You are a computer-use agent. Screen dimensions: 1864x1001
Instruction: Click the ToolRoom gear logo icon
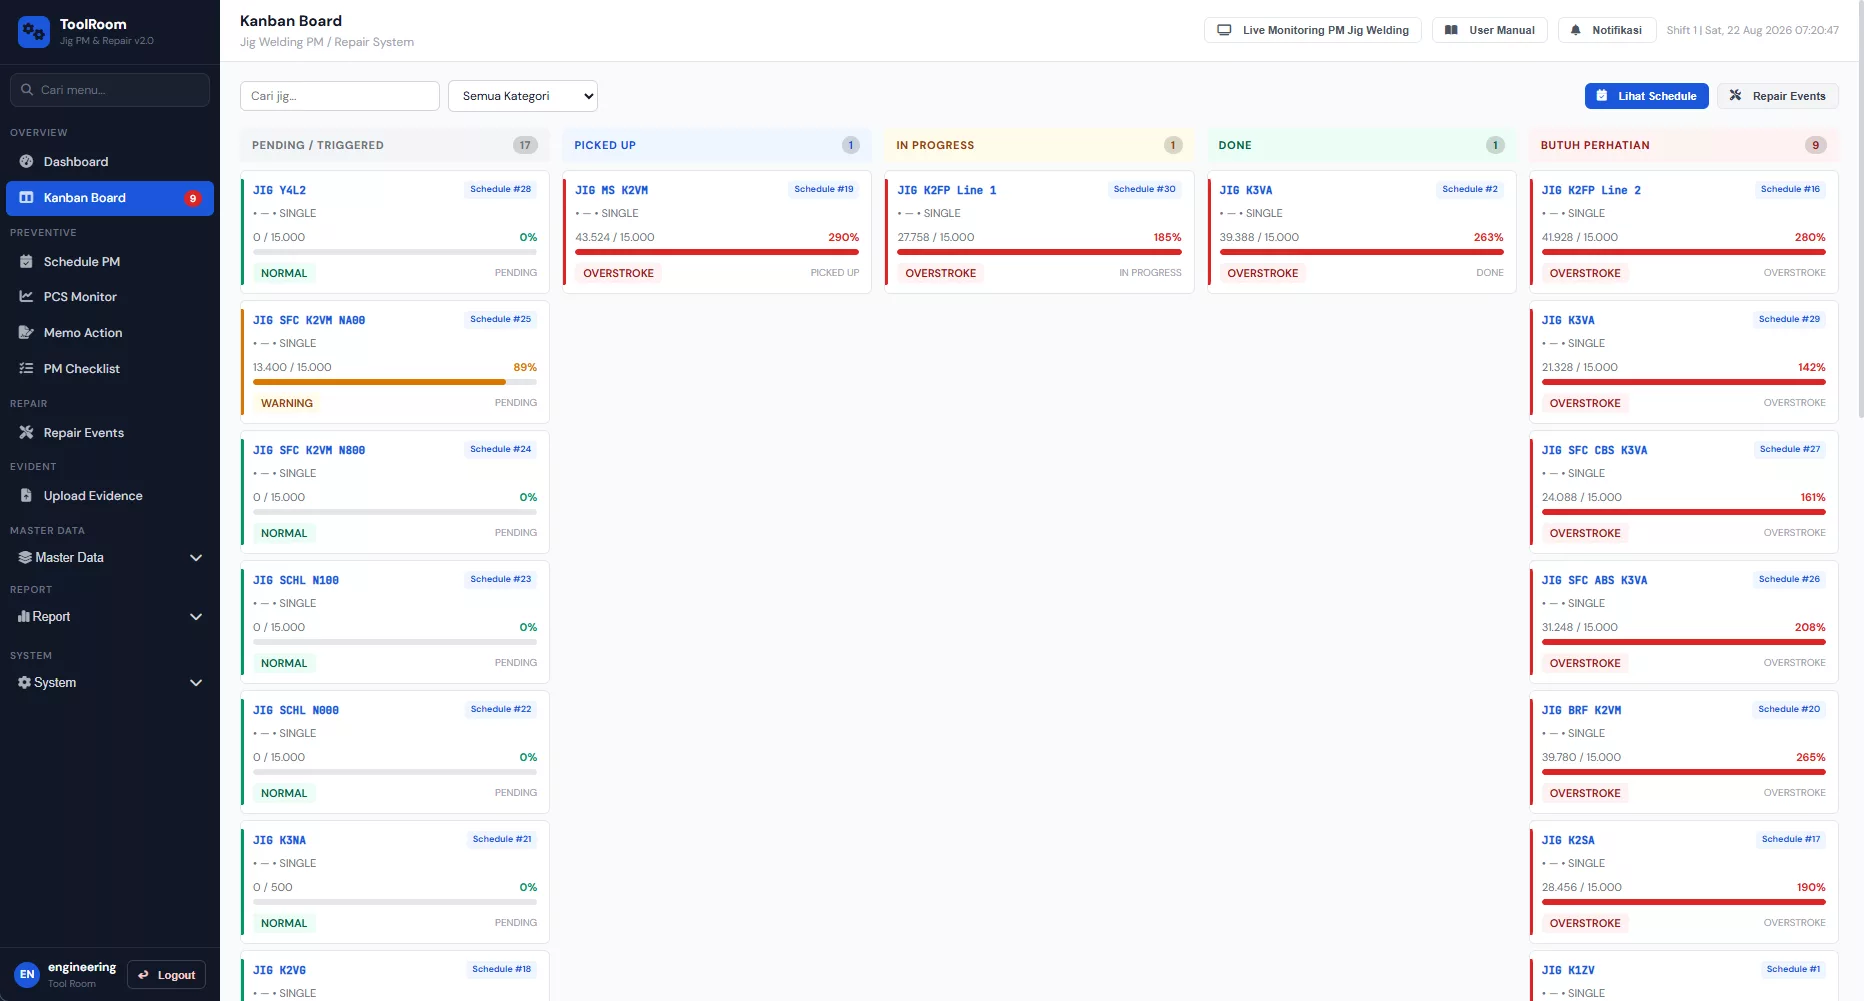click(x=34, y=32)
